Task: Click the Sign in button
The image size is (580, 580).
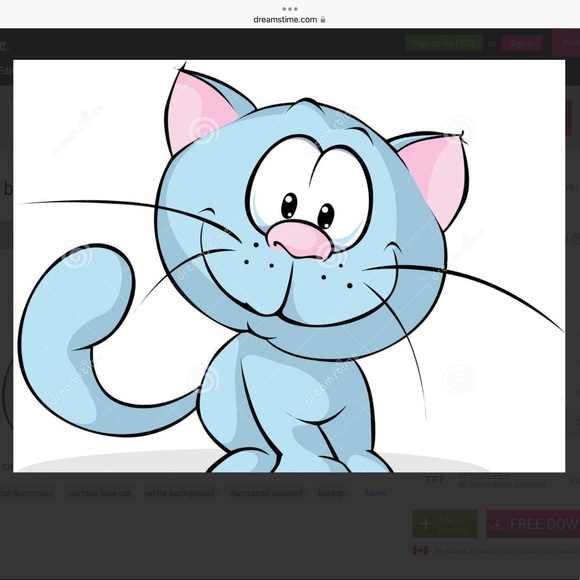Action: coord(522,43)
